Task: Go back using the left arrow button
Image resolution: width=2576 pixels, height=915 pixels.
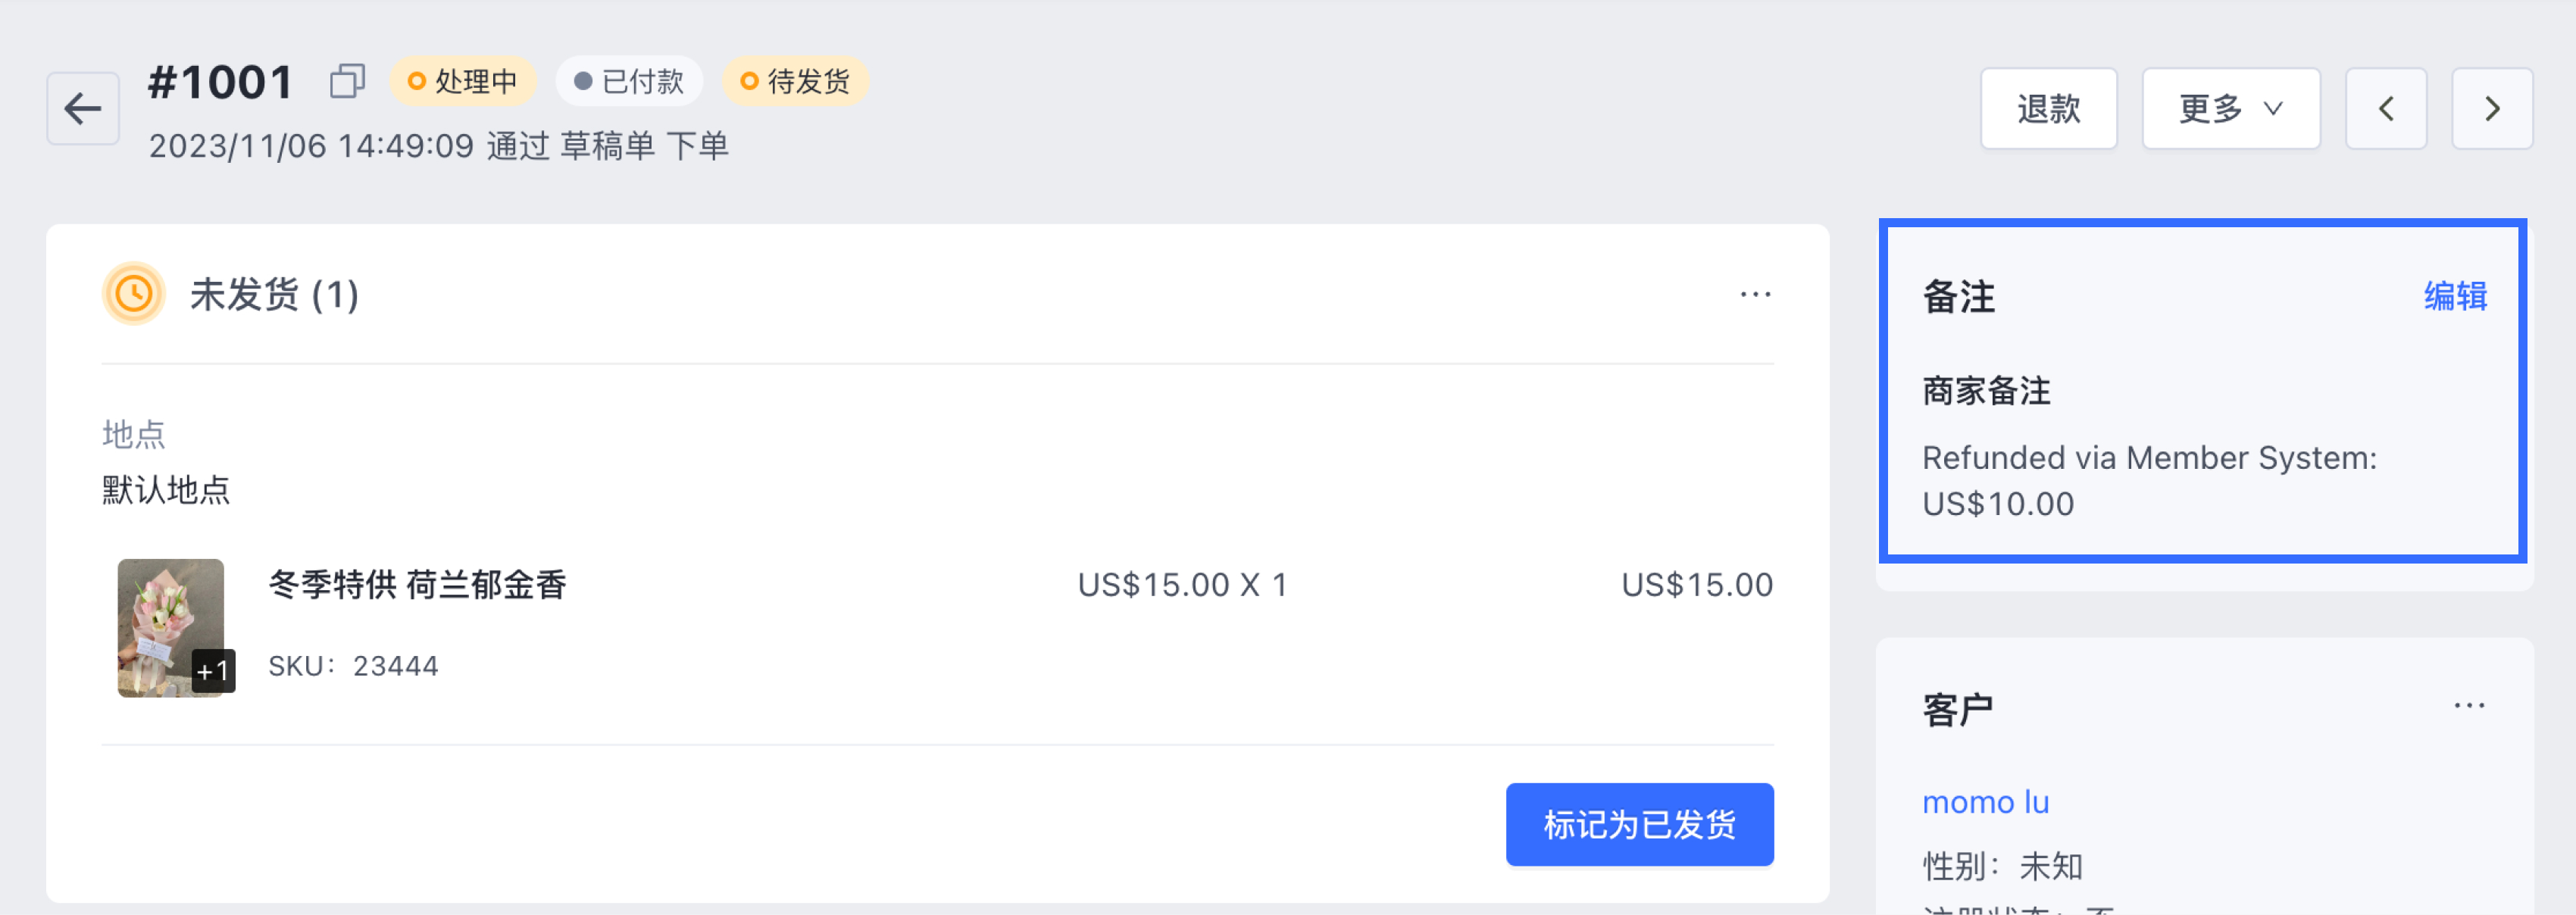Action: tap(83, 108)
